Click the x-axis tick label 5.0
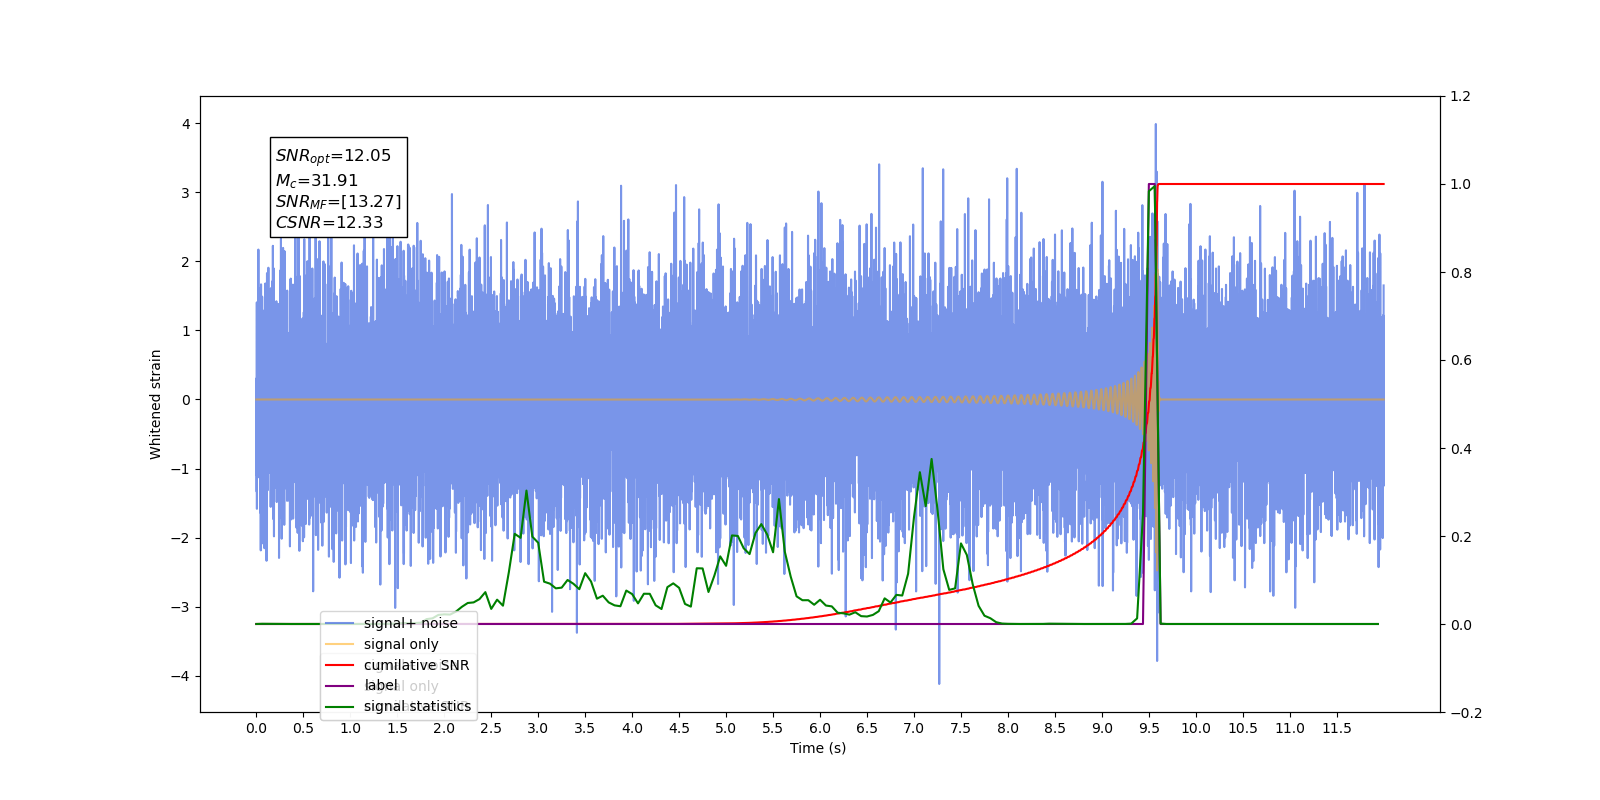 pos(726,728)
